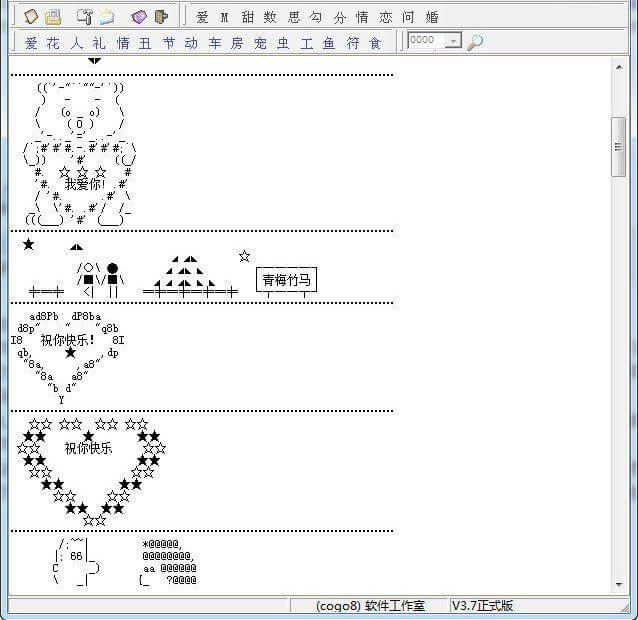Select the 宠 category button

tap(260, 43)
